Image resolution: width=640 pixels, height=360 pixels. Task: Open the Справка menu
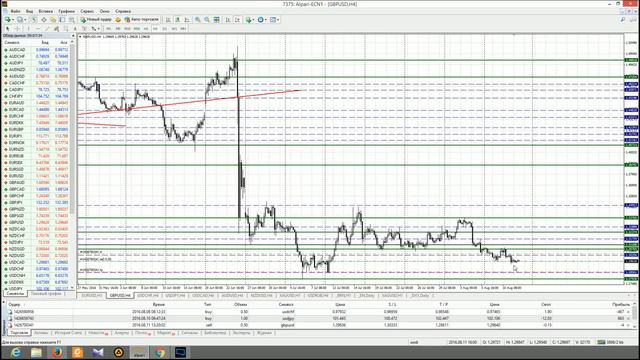tap(123, 11)
